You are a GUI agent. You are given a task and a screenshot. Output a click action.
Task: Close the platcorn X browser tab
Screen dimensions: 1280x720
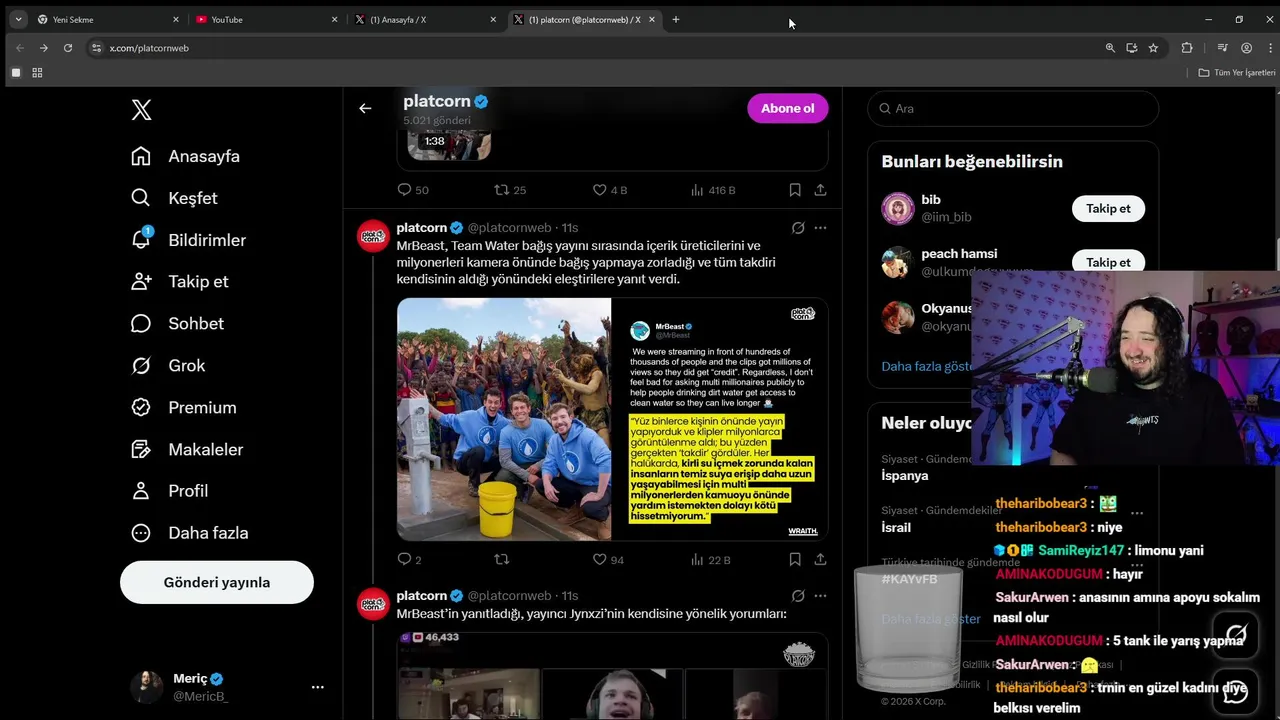[652, 19]
